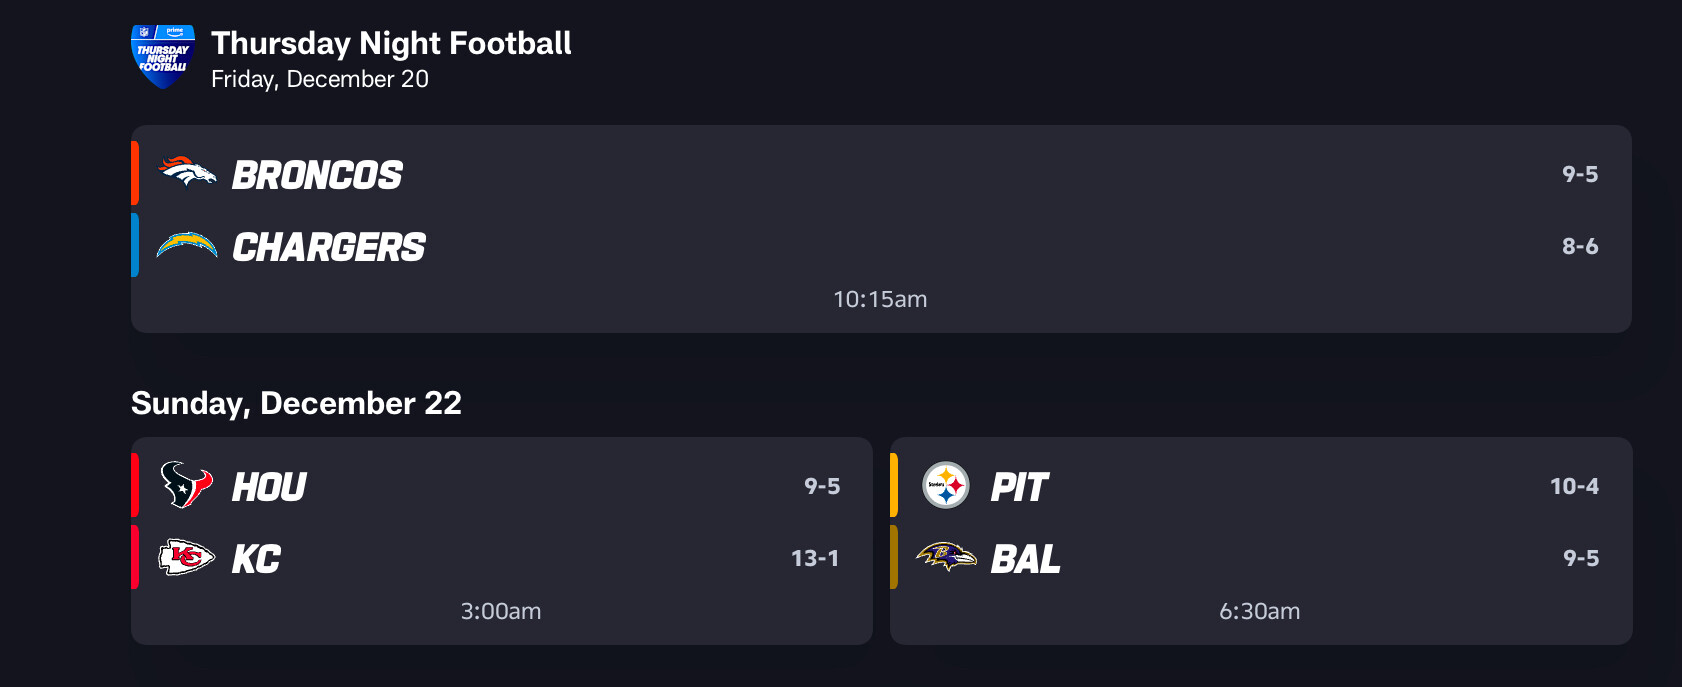
Task: Select the BRONCOS team name
Action: [x=317, y=175]
